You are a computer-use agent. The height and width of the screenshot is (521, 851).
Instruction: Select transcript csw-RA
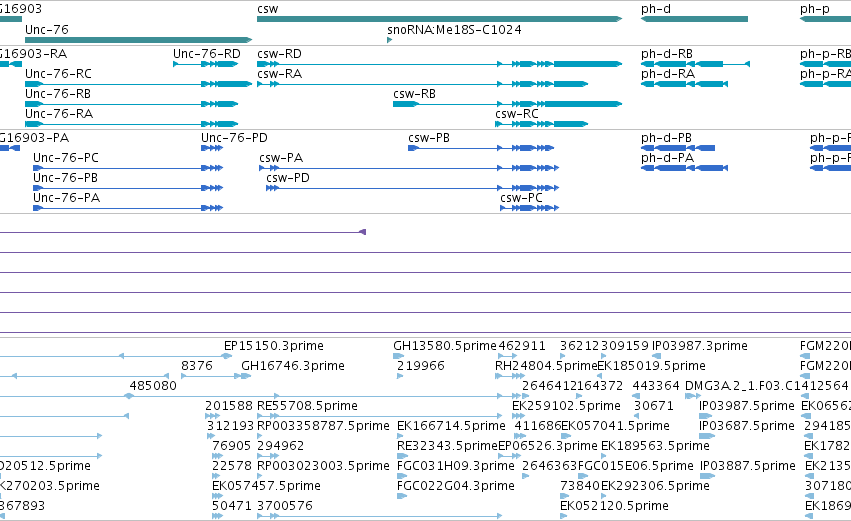[x=422, y=84]
